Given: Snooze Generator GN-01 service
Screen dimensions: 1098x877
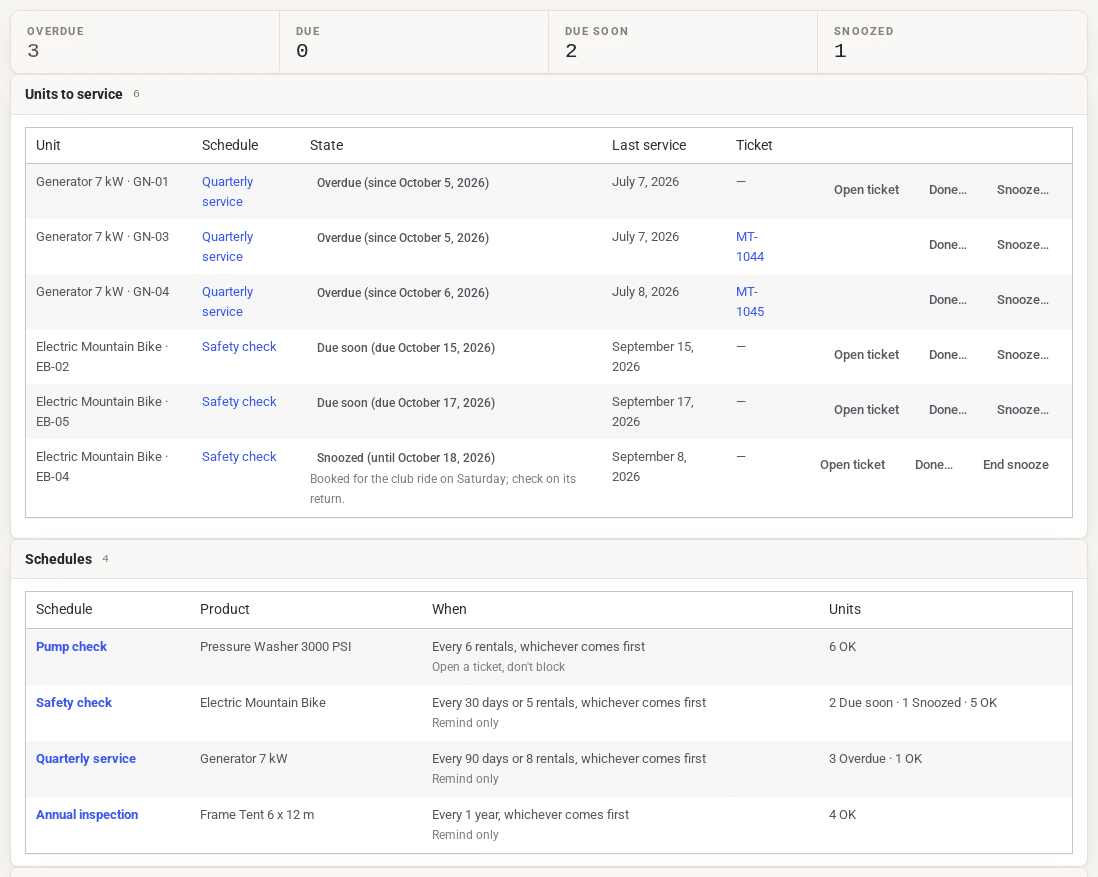Looking at the screenshot, I should click(x=1022, y=190).
